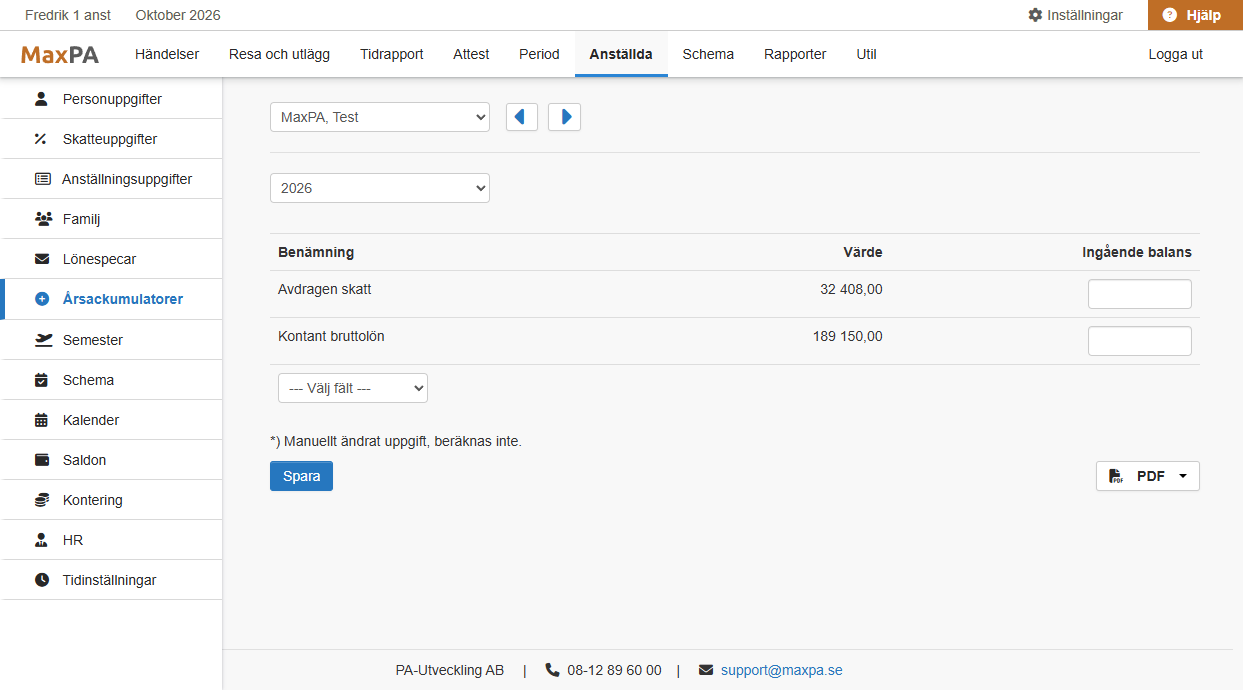1243x690 pixels.
Task: Click the Logga ut link
Action: [1176, 54]
